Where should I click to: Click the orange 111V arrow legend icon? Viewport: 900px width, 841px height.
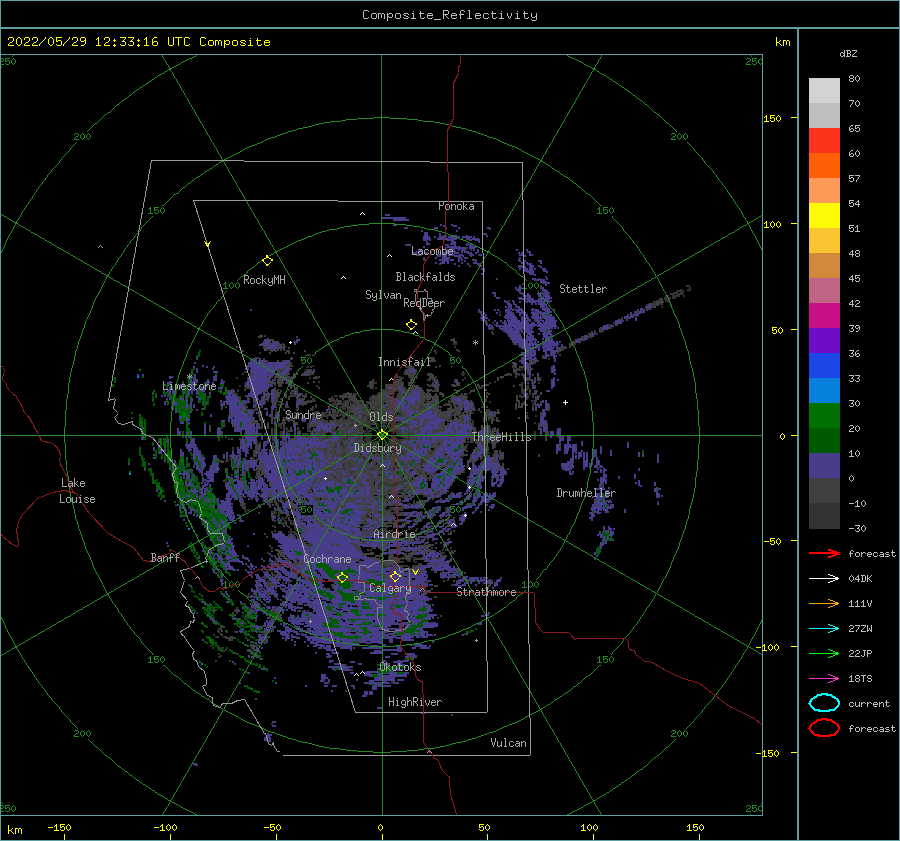point(824,603)
